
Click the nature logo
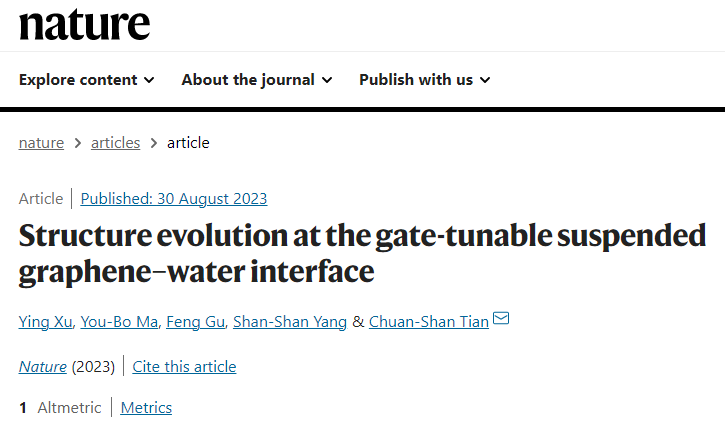(x=84, y=25)
